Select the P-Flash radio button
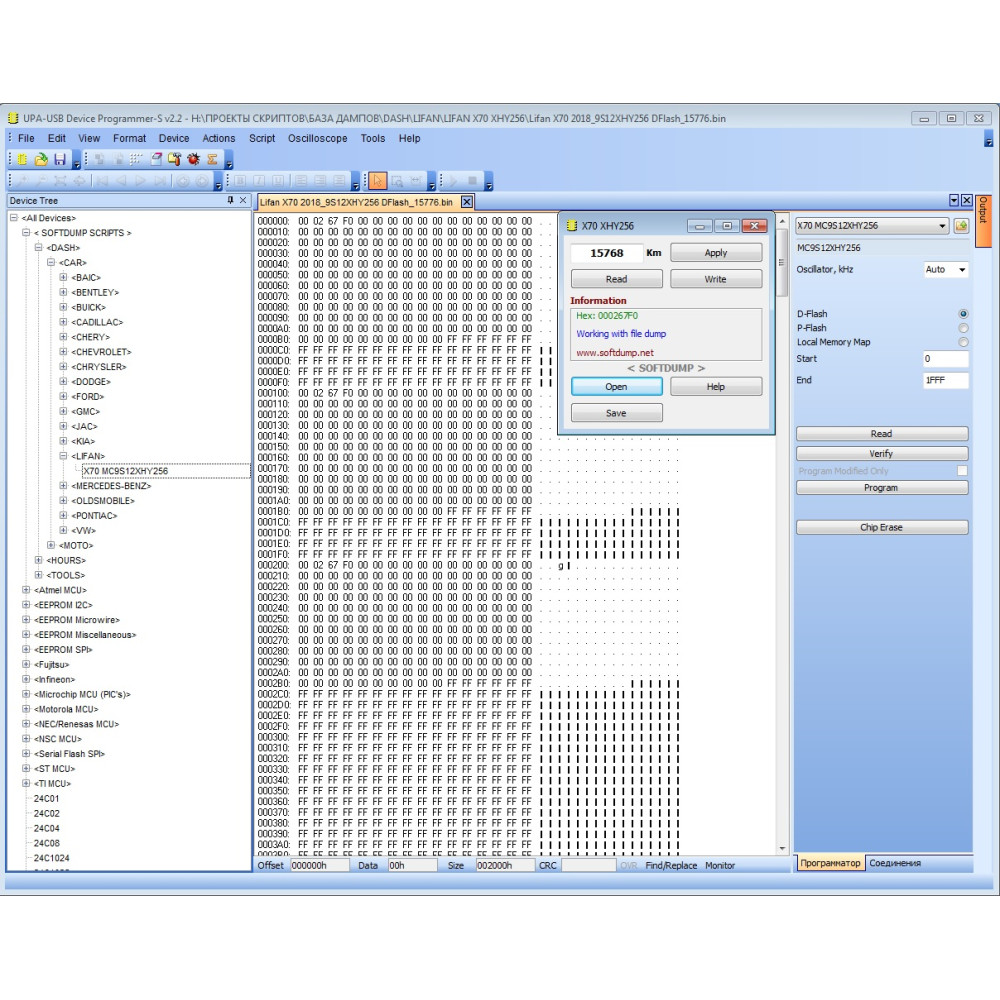This screenshot has height=1000, width=1000. tap(963, 328)
